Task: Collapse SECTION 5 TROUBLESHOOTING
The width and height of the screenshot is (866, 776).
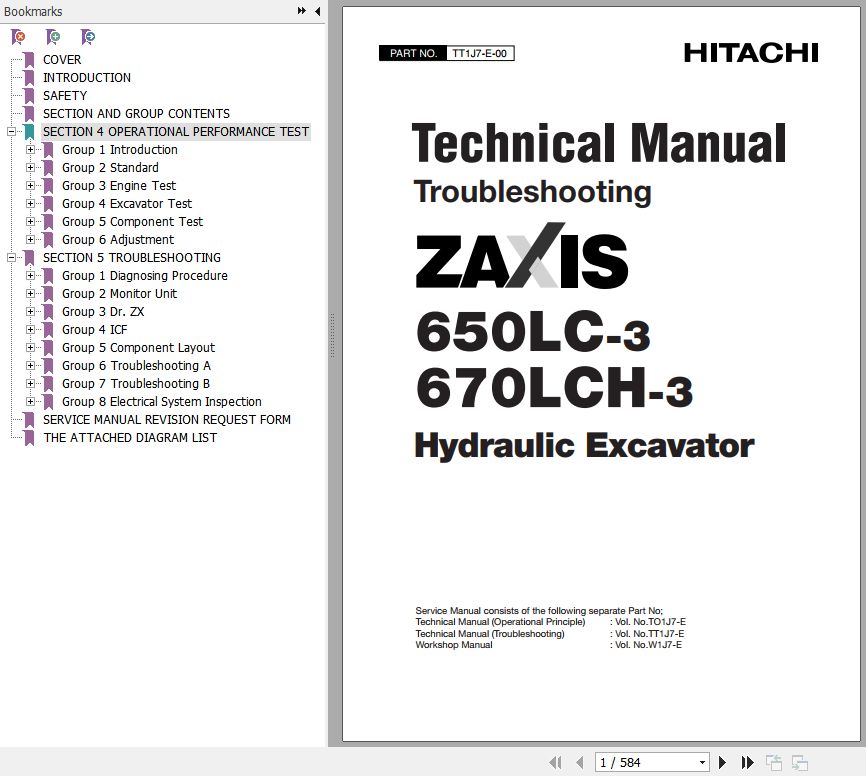Action: tap(11, 257)
